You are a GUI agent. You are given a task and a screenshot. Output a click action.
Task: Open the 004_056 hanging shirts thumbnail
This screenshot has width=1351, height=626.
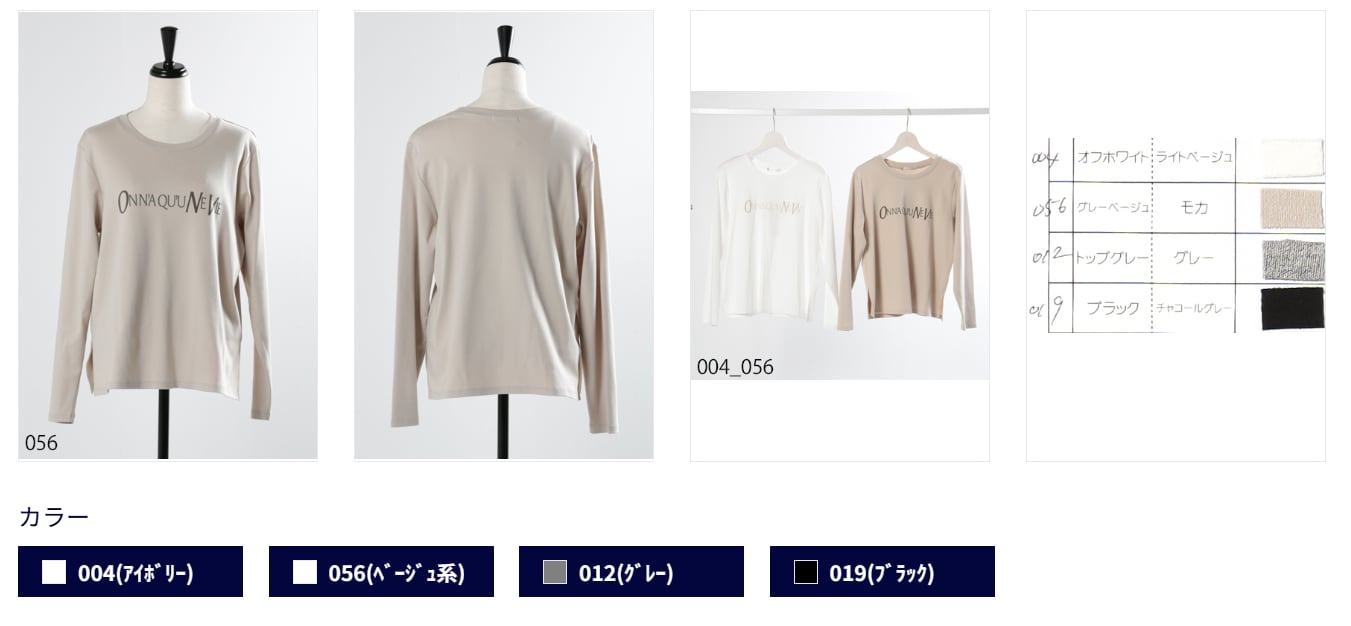point(840,236)
